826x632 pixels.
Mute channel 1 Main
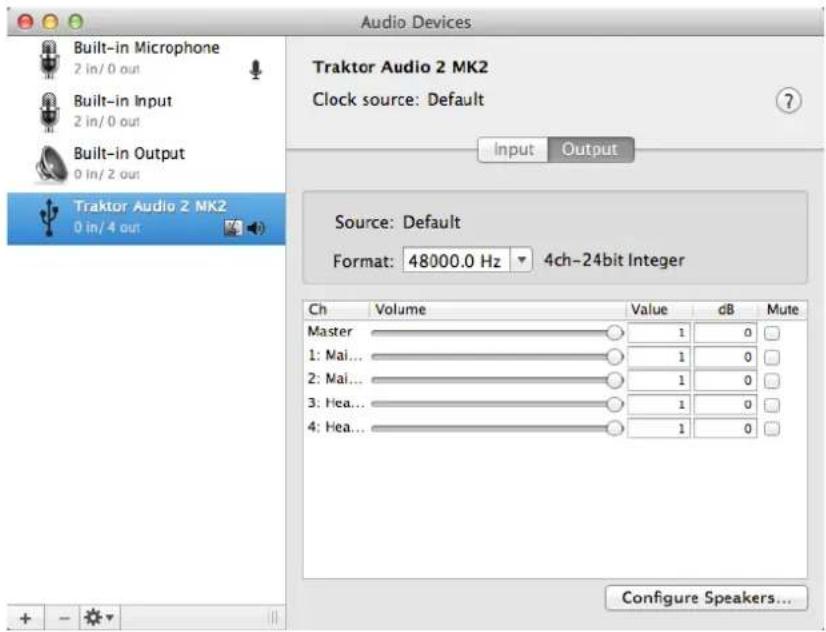coord(772,357)
